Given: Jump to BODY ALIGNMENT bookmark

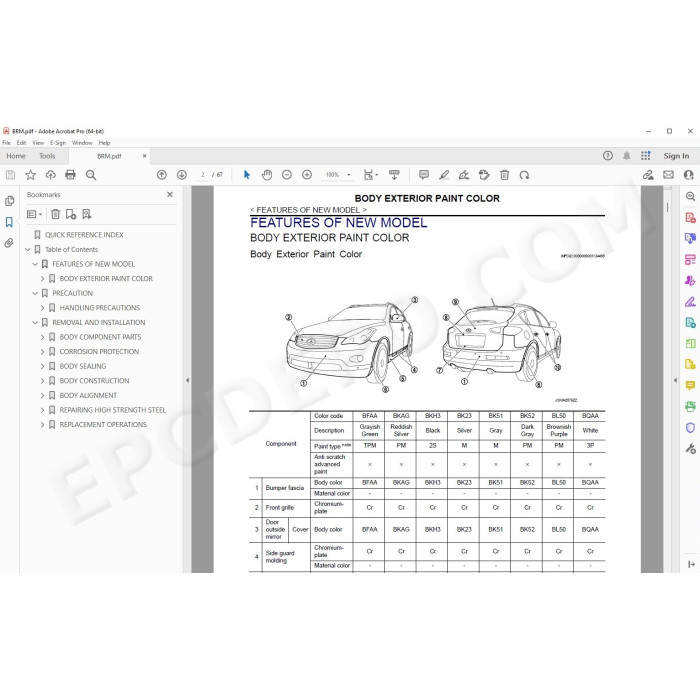Looking at the screenshot, I should tap(88, 396).
